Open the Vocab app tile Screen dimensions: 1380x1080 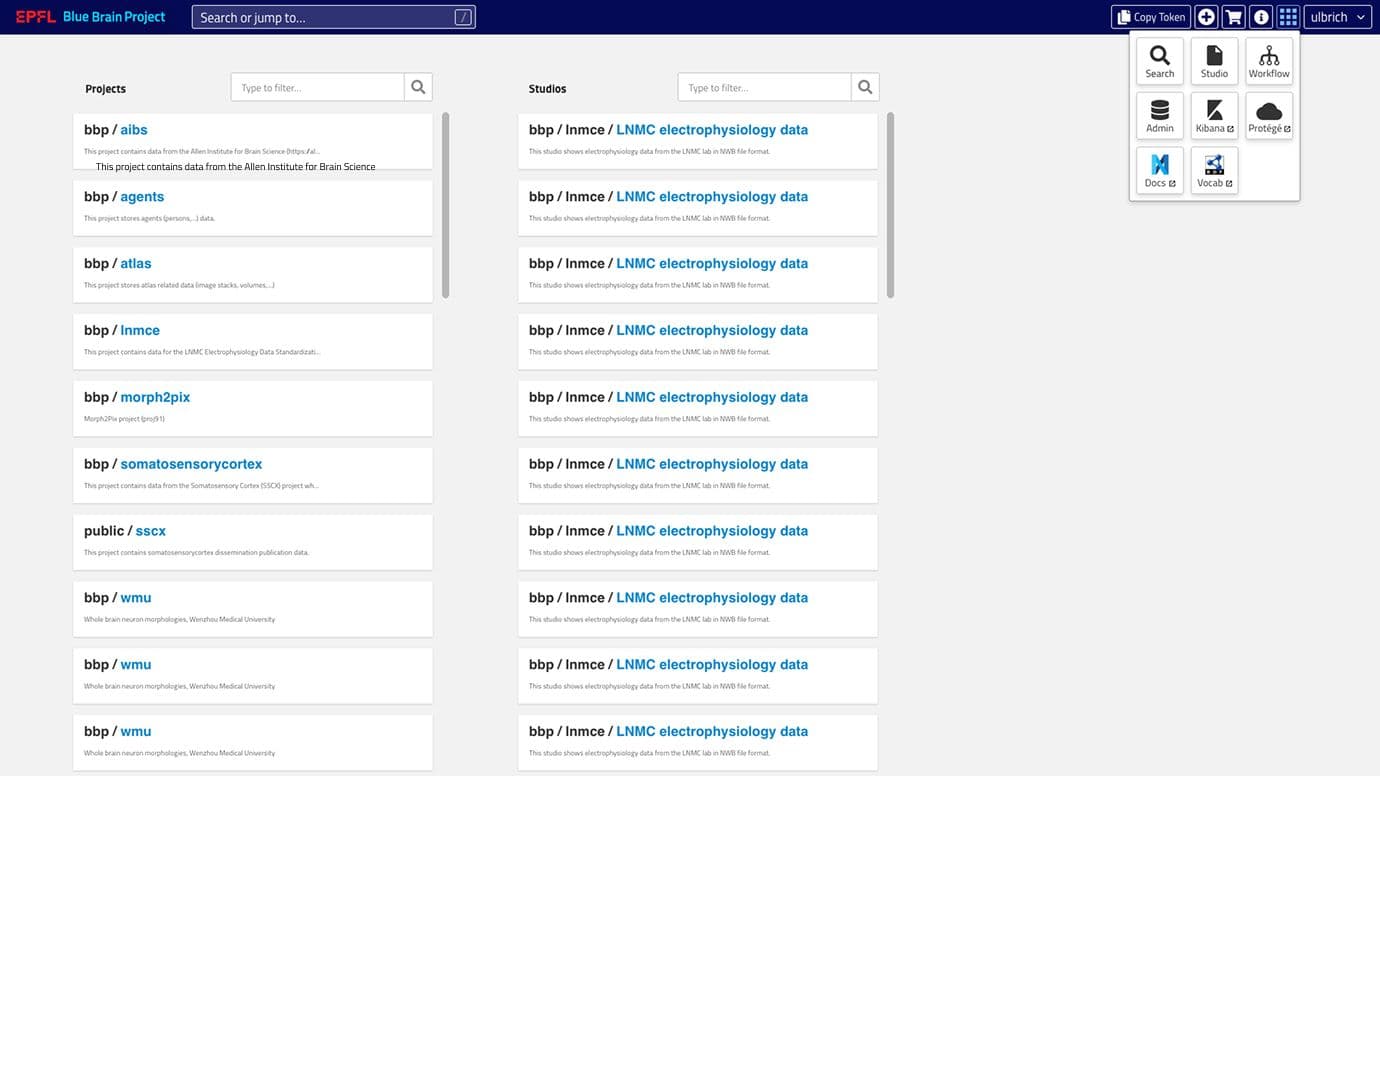point(1214,170)
